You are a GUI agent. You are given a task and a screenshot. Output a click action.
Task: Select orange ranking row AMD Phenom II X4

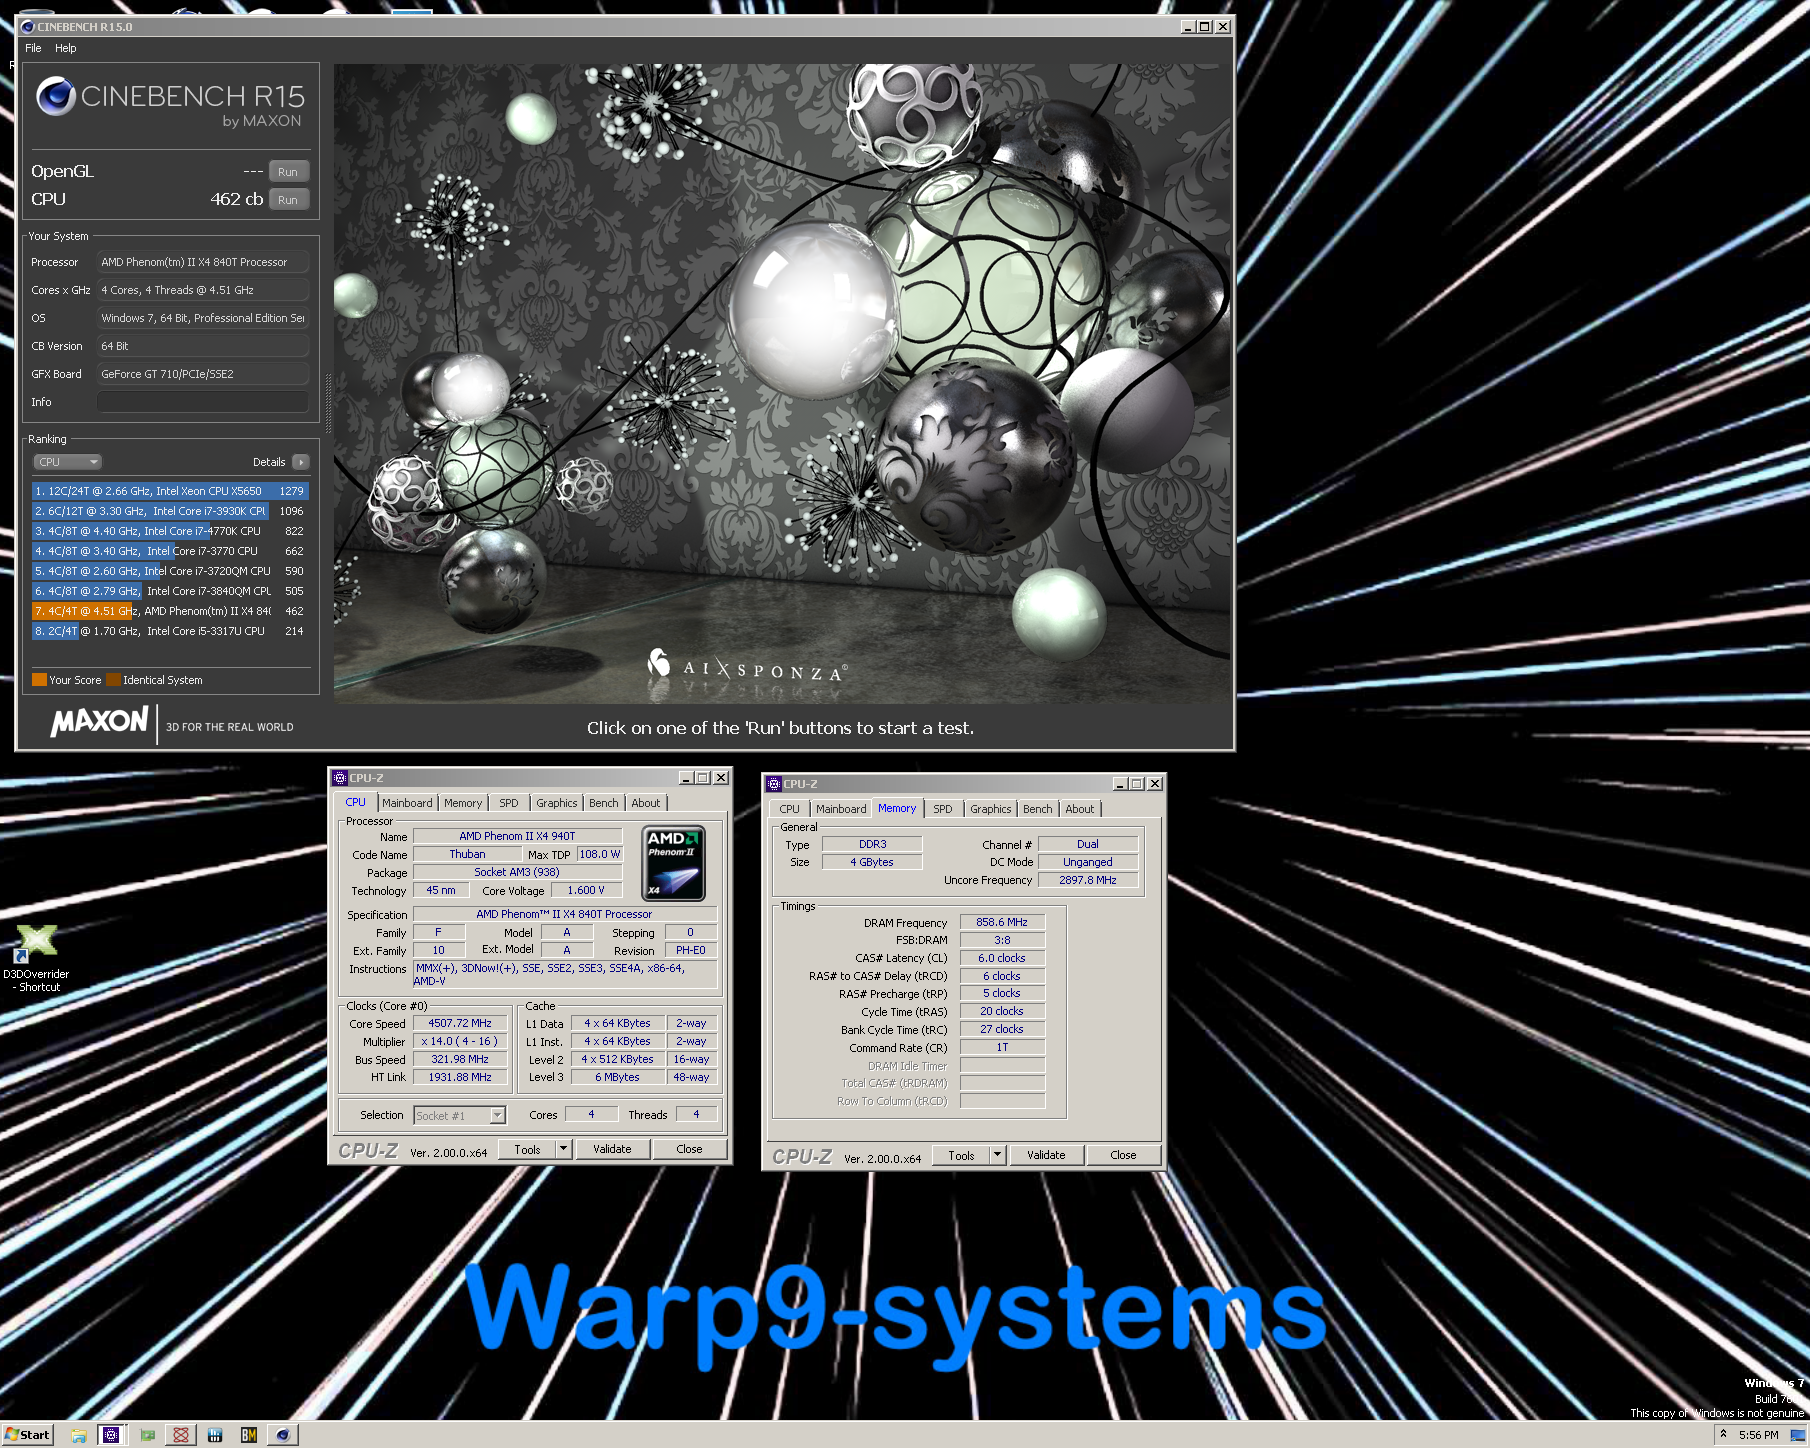click(x=170, y=611)
